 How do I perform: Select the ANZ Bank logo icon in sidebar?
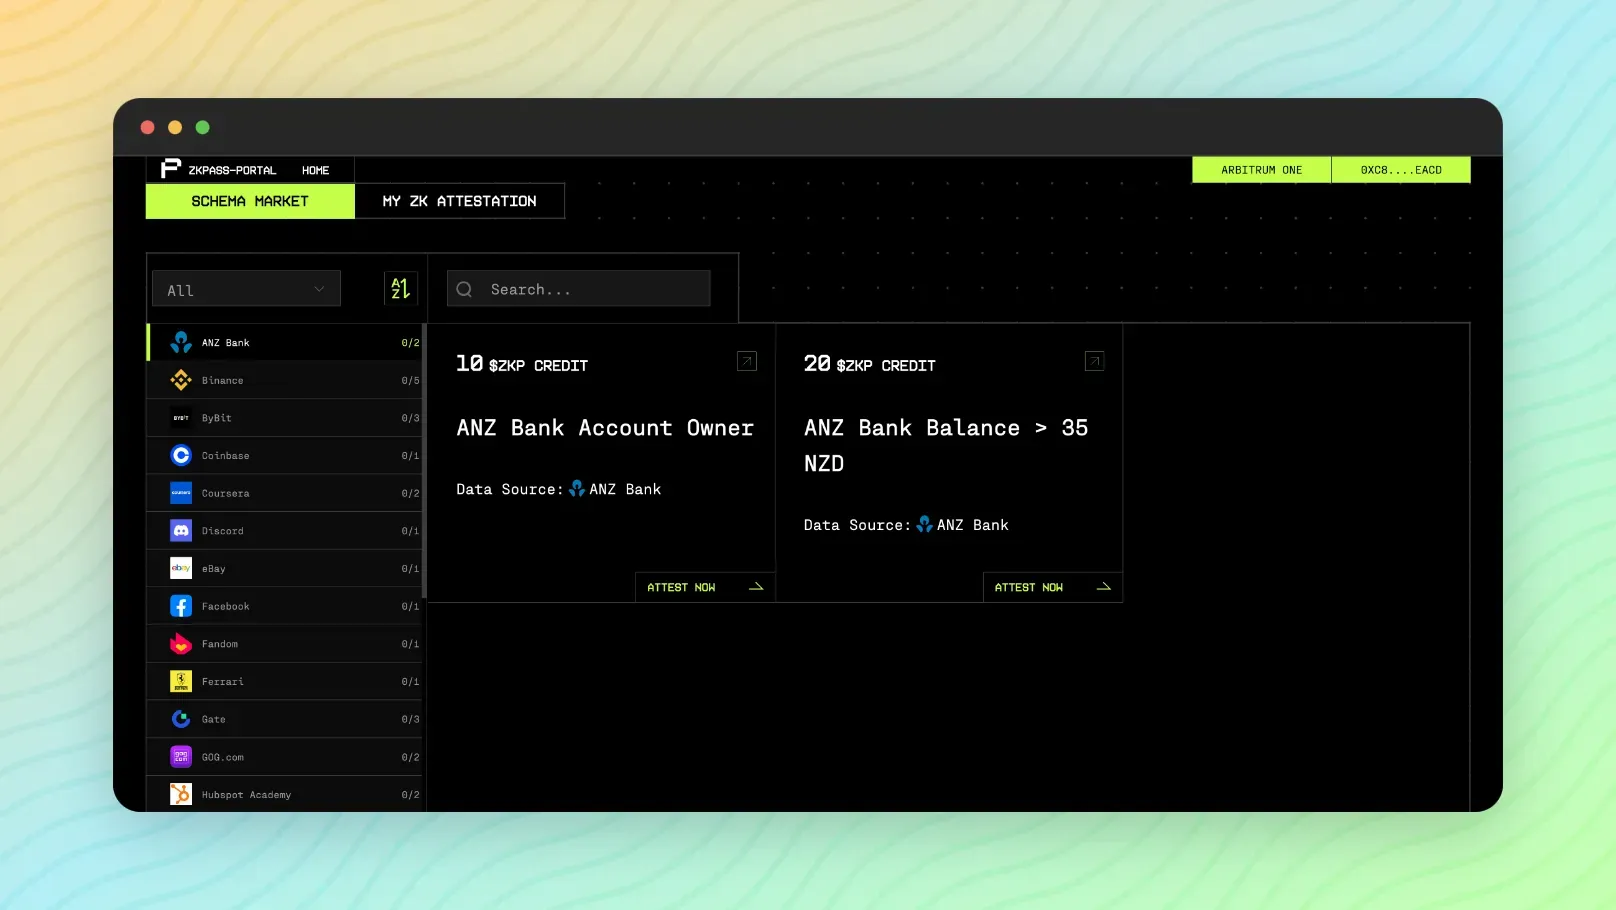click(181, 342)
